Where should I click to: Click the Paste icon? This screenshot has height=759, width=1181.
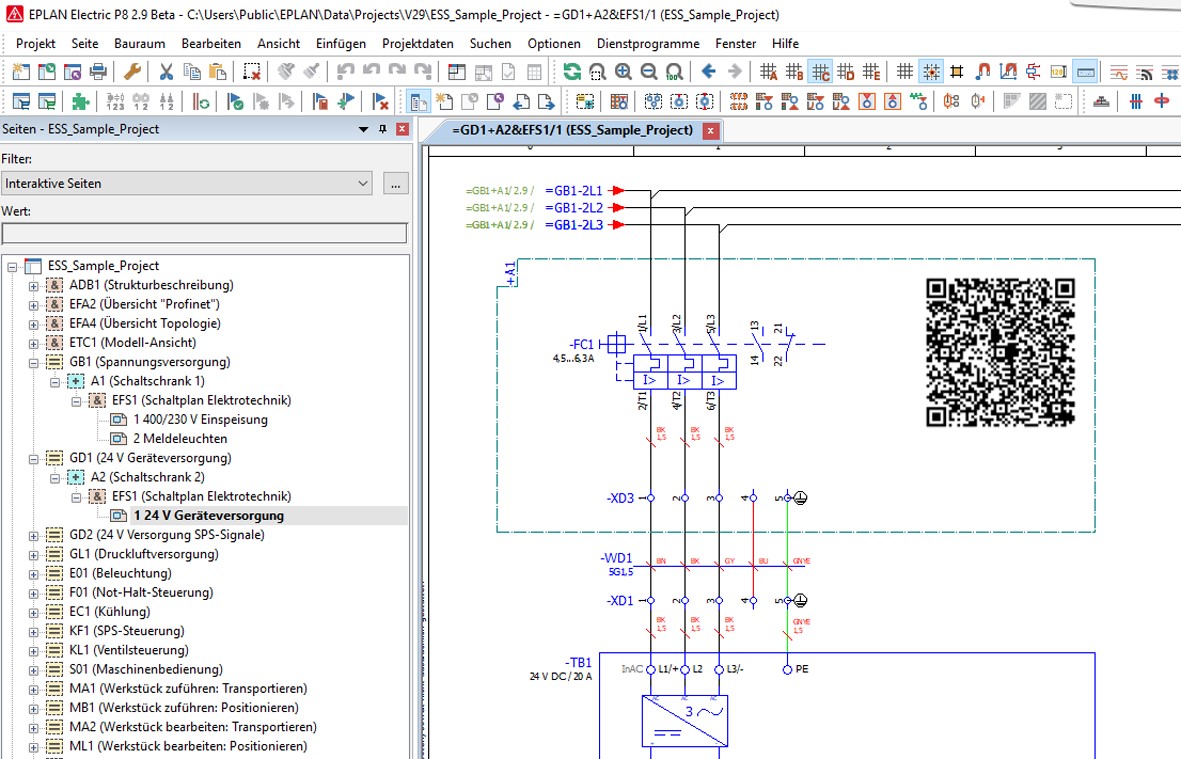(x=218, y=72)
